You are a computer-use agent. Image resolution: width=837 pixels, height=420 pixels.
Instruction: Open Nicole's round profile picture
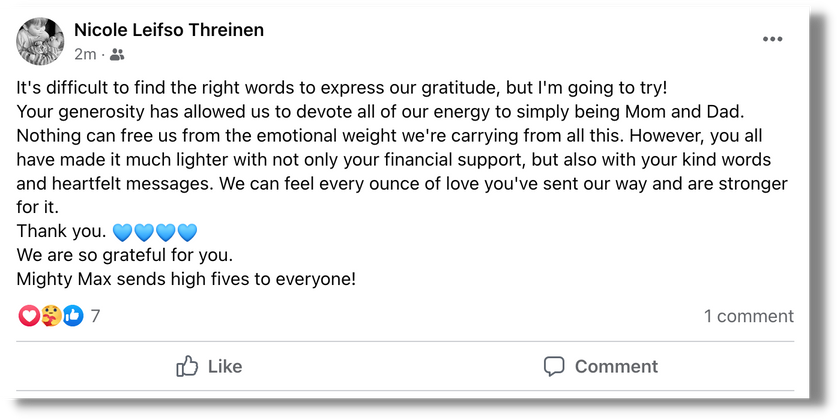[x=41, y=41]
